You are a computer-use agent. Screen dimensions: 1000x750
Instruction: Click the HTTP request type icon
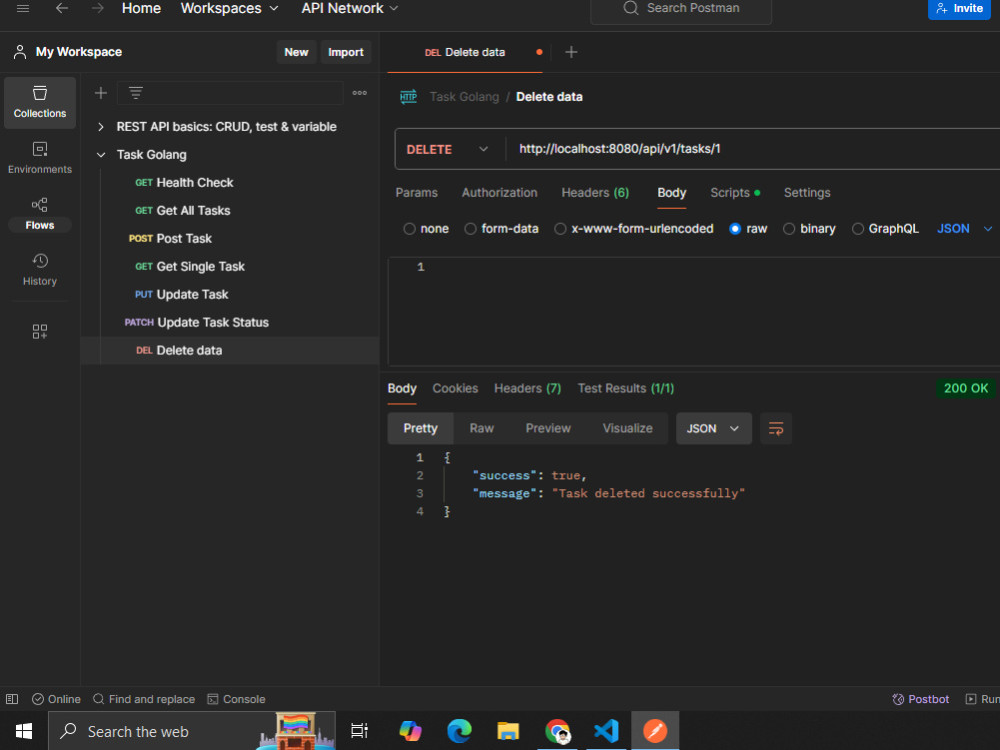pos(408,97)
